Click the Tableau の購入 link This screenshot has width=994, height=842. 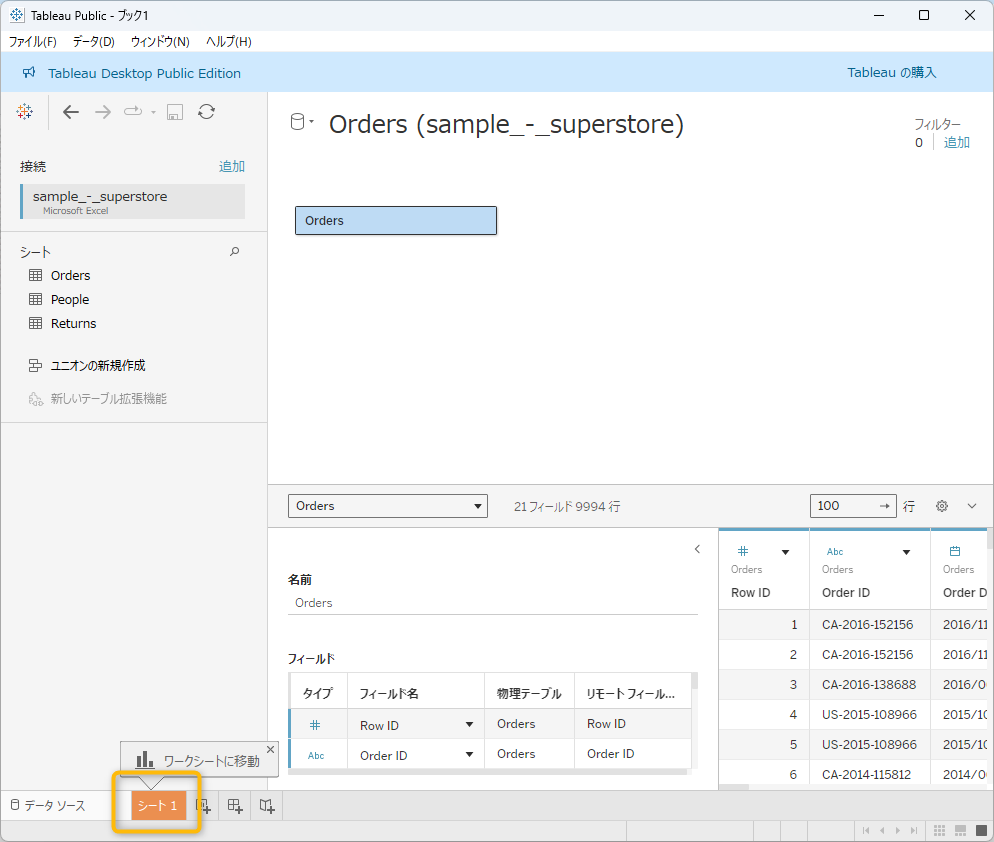pos(892,73)
